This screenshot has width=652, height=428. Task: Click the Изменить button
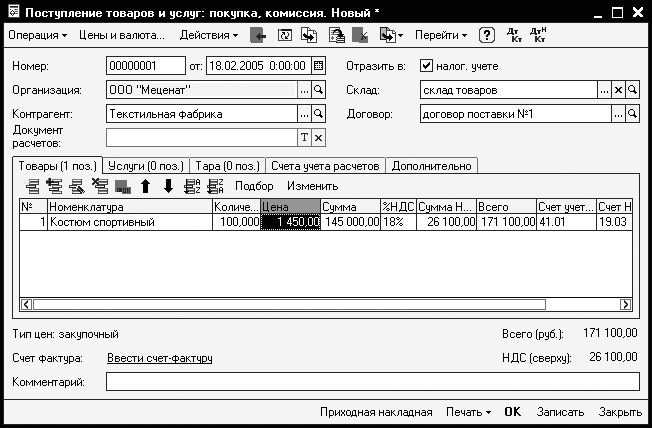(312, 186)
